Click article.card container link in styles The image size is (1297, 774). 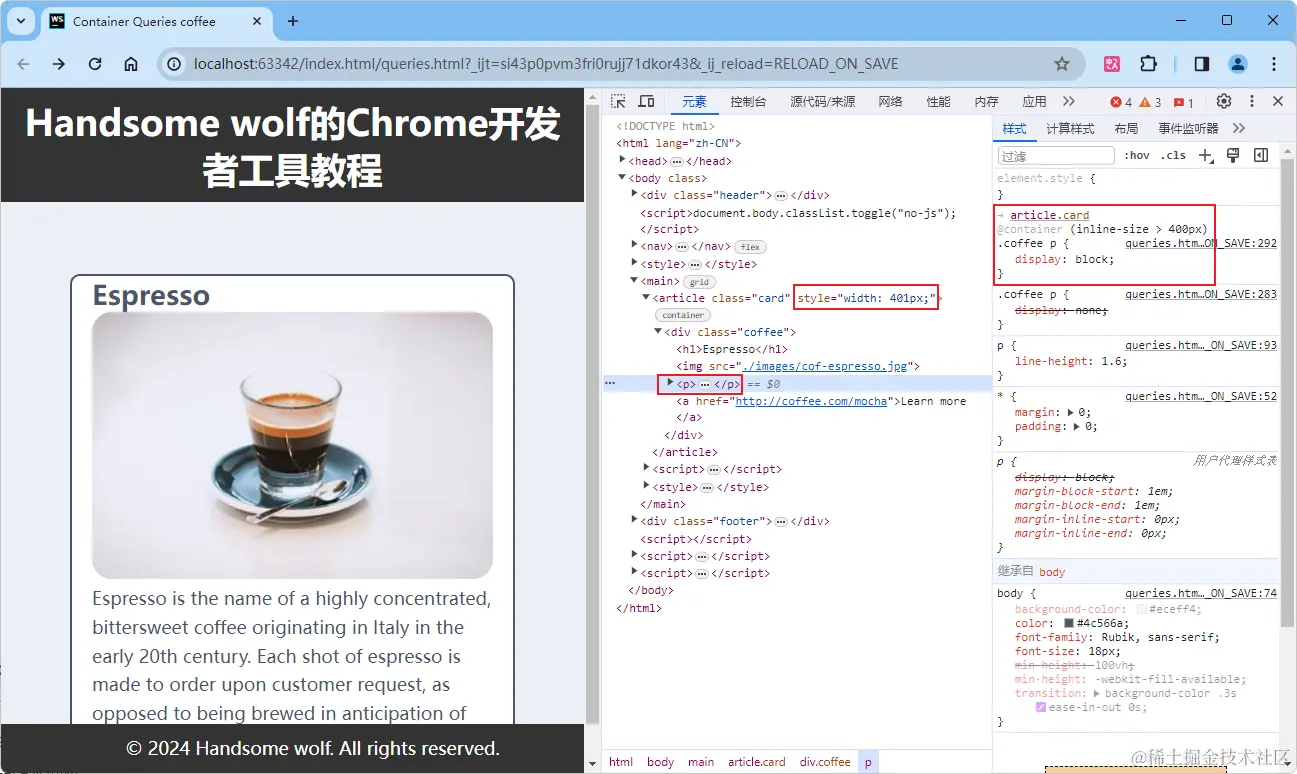(1049, 215)
